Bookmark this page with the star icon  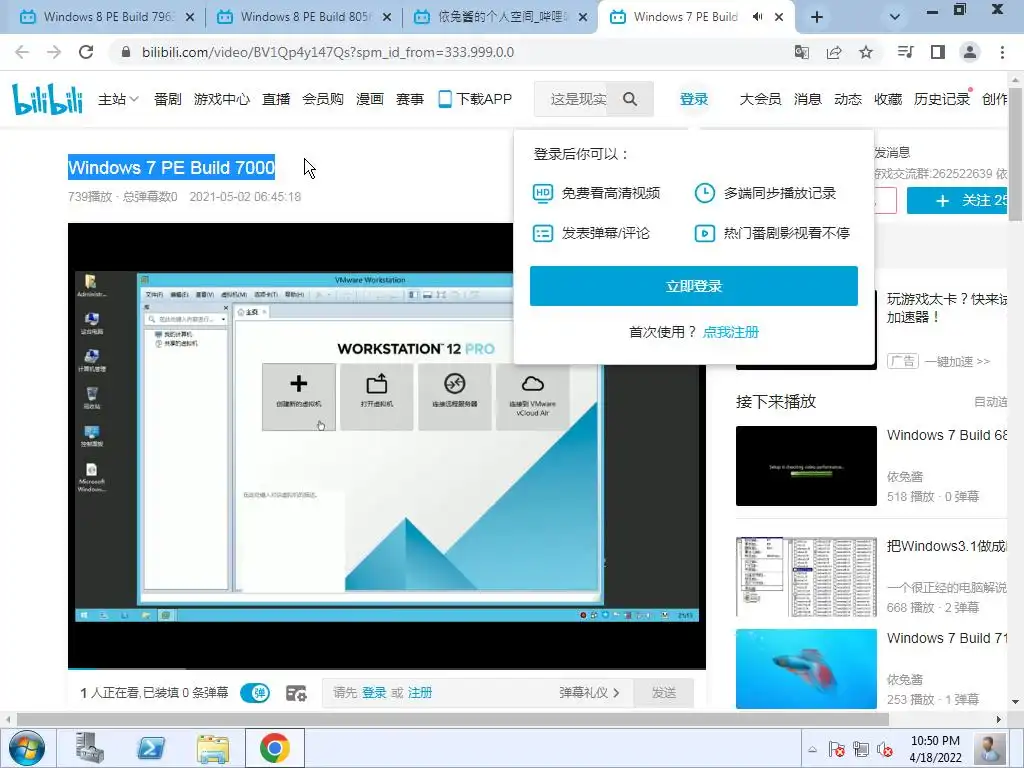pyautogui.click(x=866, y=52)
